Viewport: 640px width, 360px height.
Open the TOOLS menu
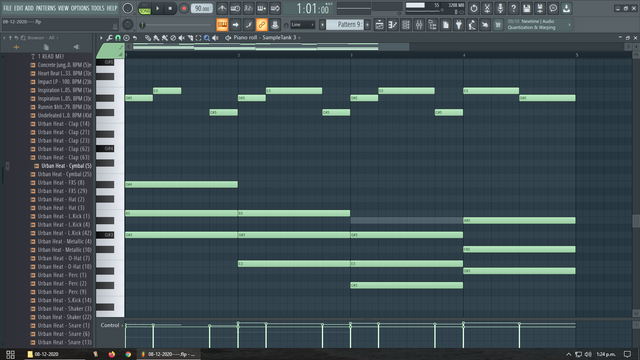pyautogui.click(x=98, y=8)
